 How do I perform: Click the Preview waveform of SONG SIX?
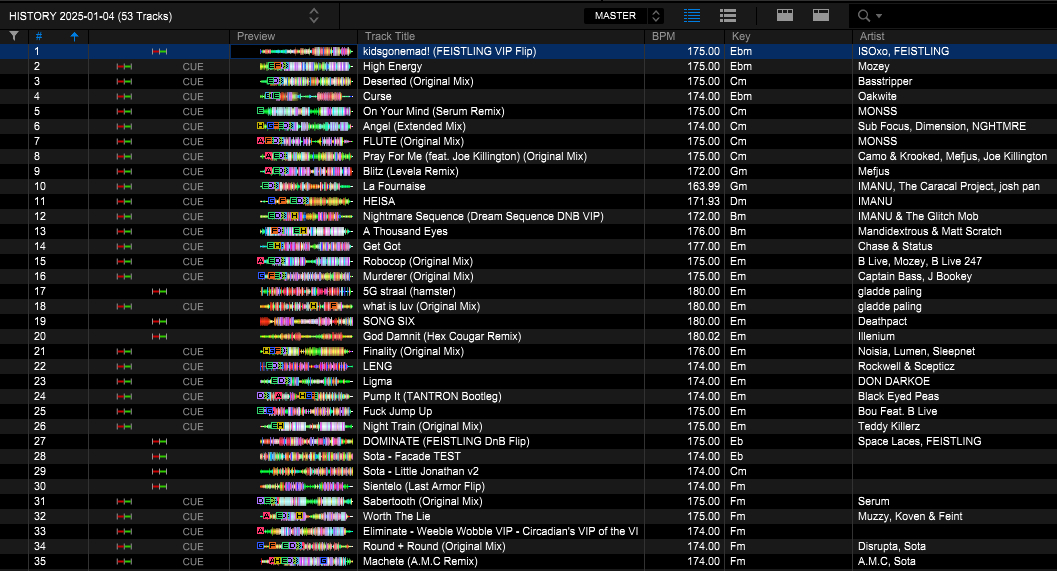pos(306,321)
